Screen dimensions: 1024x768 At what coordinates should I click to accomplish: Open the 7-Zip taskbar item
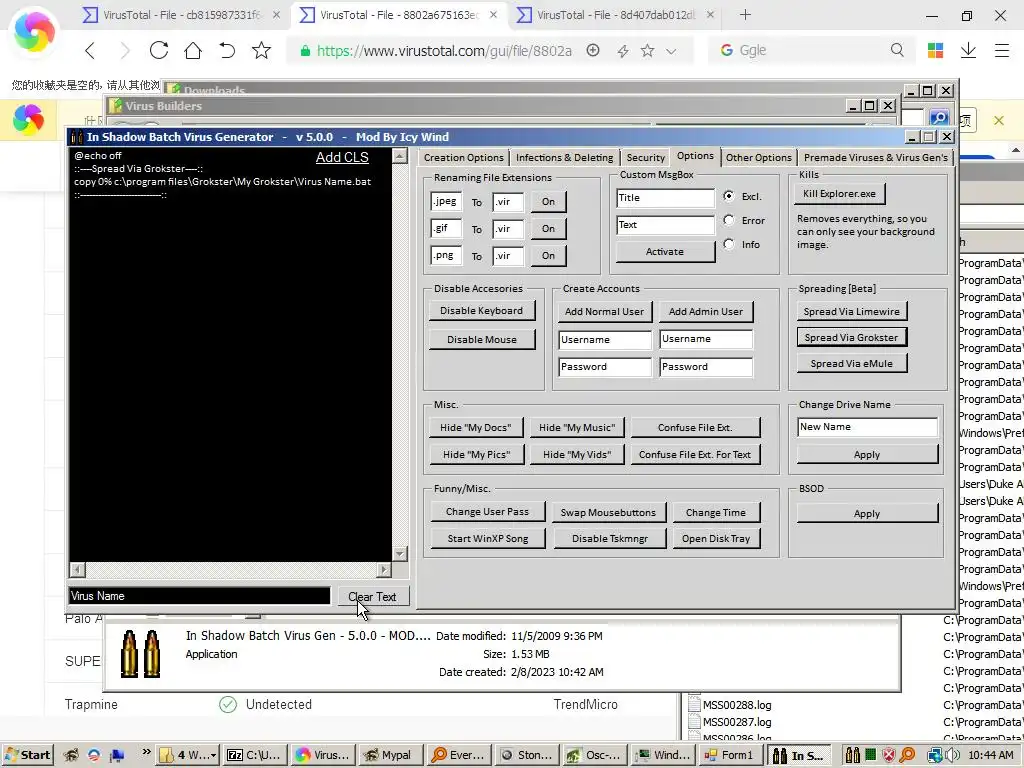[x=253, y=755]
